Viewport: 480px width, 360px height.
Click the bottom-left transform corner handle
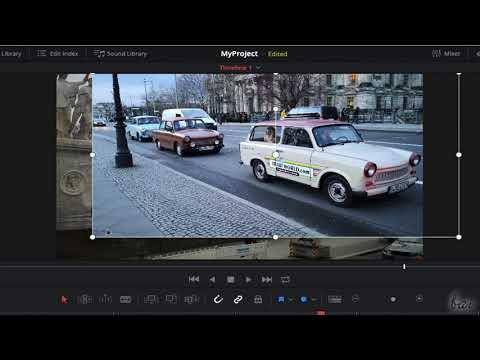coord(93,237)
